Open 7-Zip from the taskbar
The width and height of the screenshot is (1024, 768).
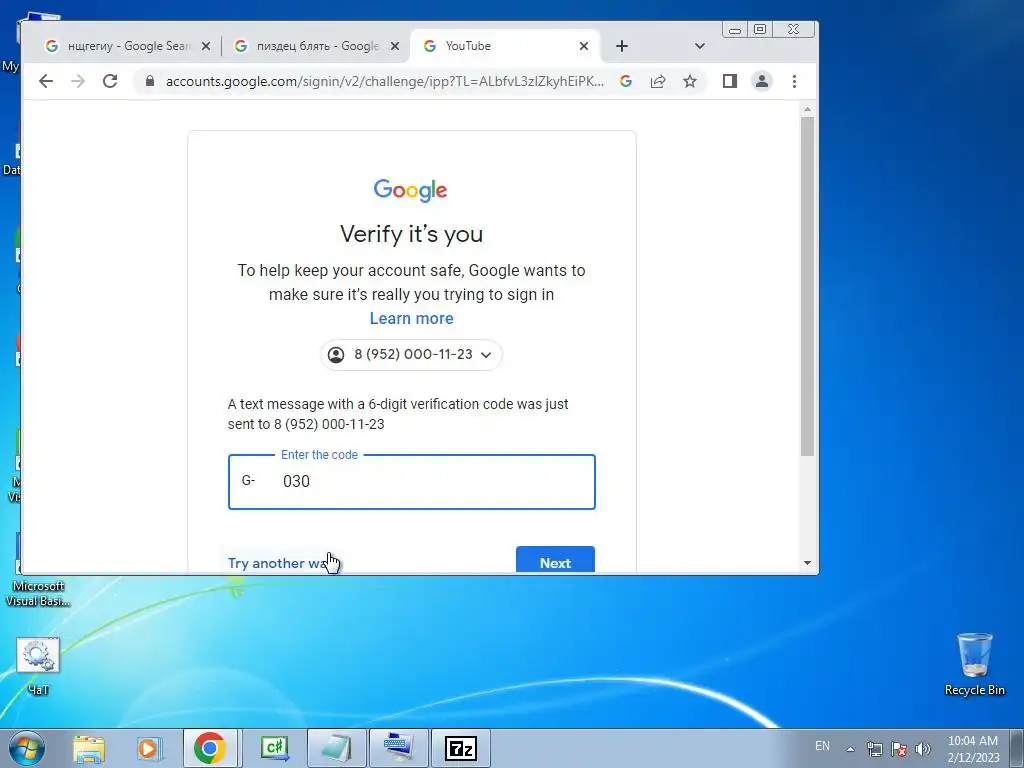click(461, 748)
